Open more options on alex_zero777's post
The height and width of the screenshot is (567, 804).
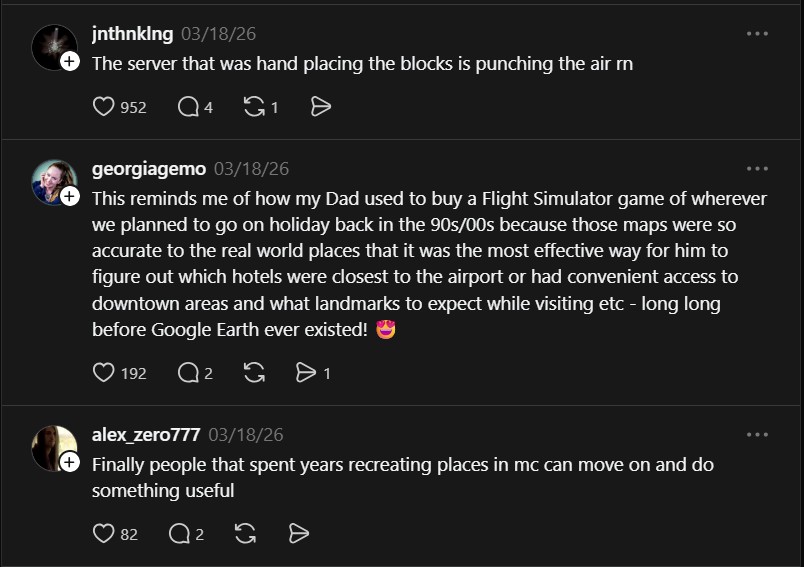pyautogui.click(x=757, y=435)
